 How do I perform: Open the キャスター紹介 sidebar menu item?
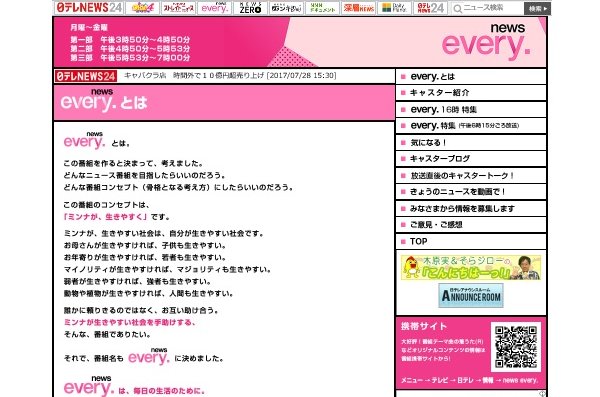(471, 93)
